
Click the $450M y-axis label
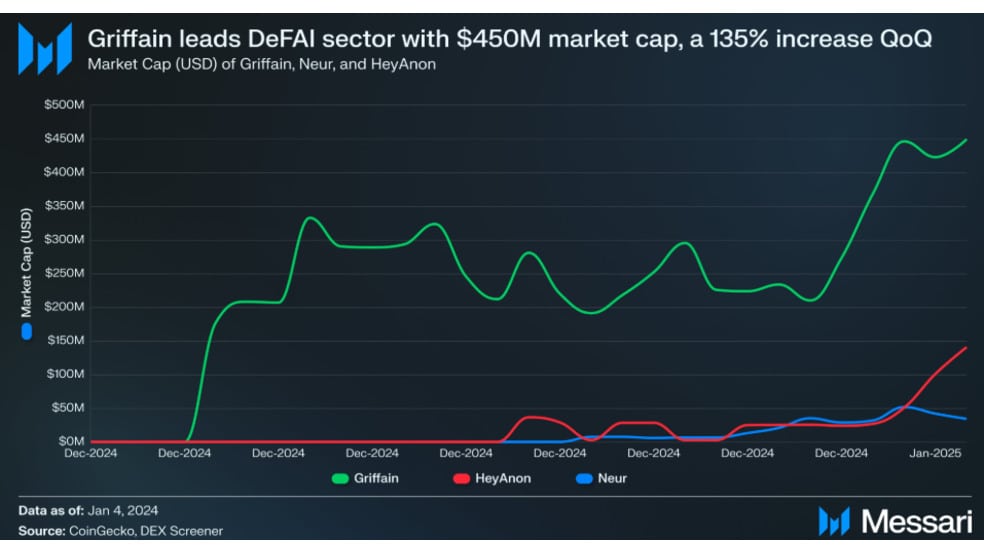(x=64, y=138)
